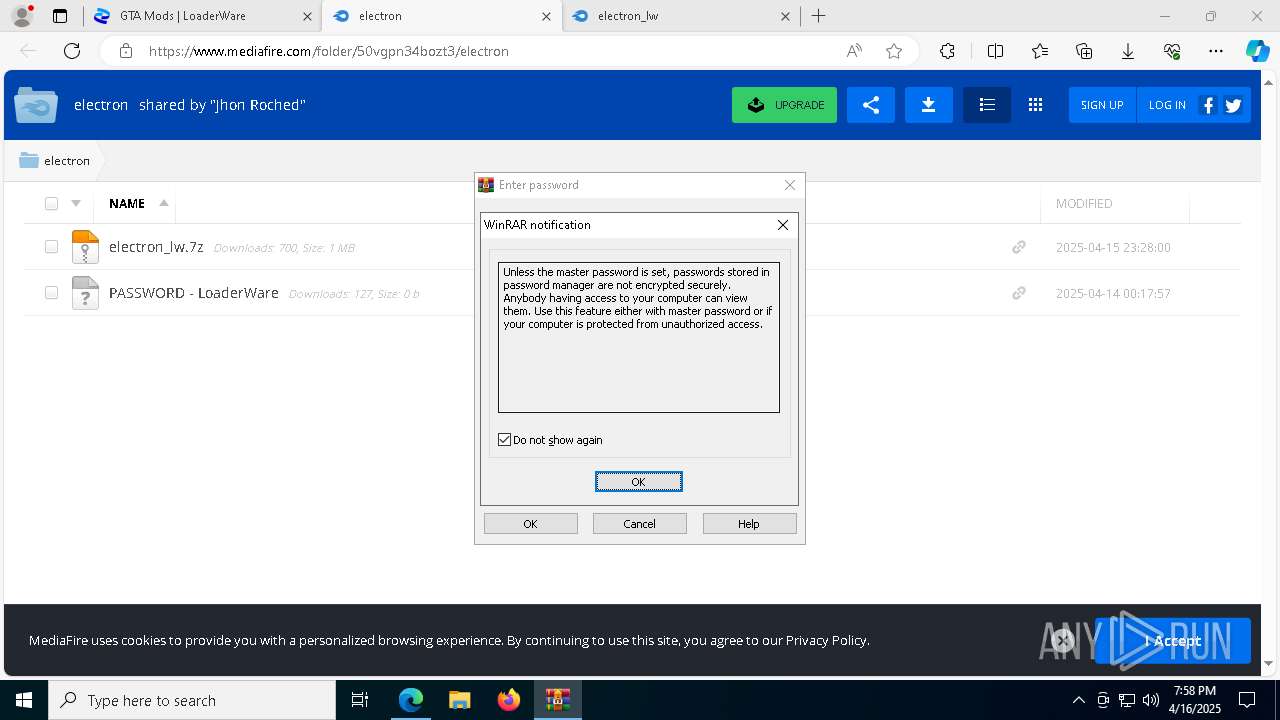
Task: Select the electron_lw.7z row checkbox
Action: [51, 247]
